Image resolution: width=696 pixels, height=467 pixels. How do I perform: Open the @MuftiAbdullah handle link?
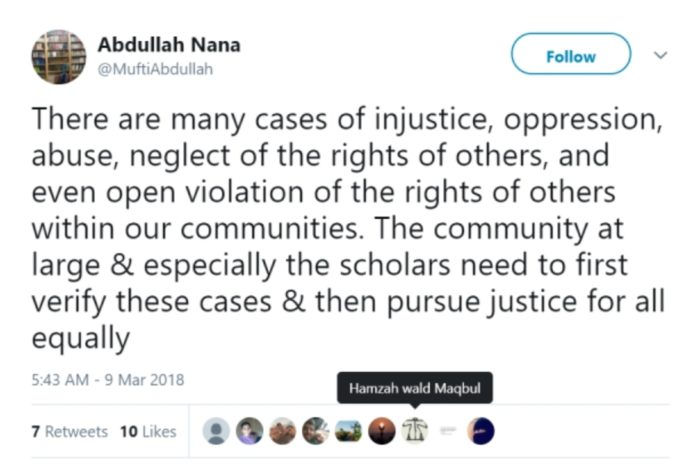[x=155, y=69]
